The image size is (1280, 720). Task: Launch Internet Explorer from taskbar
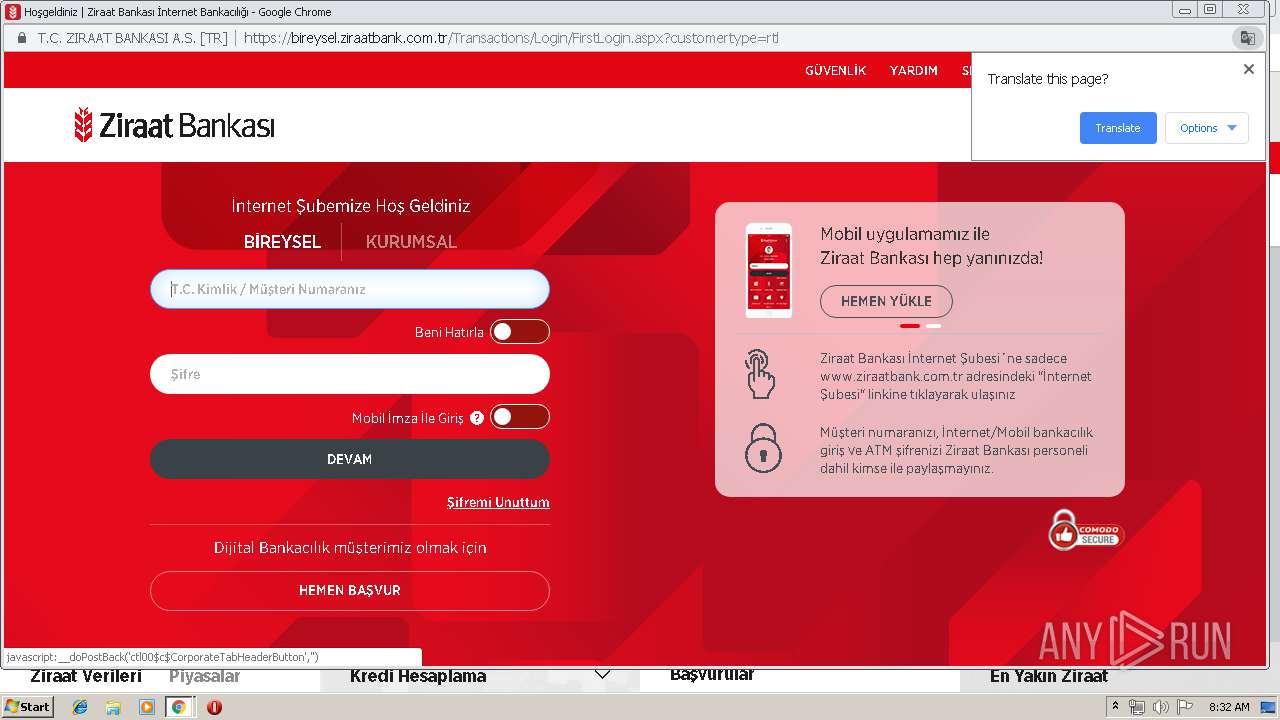pyautogui.click(x=80, y=707)
